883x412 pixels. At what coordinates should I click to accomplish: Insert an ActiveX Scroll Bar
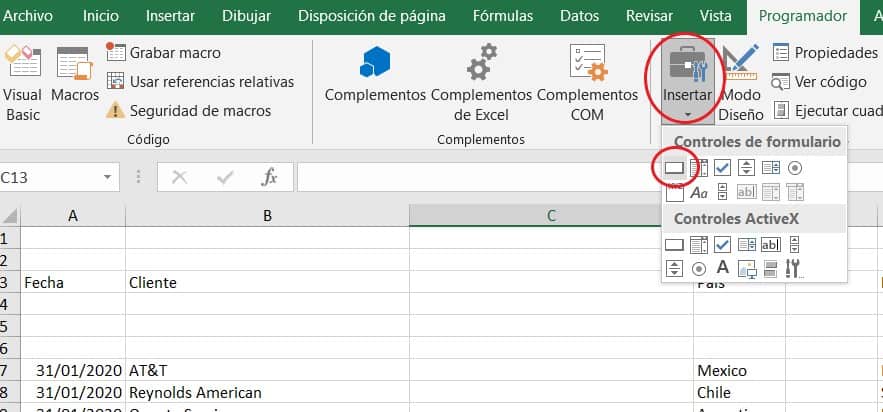(x=795, y=245)
